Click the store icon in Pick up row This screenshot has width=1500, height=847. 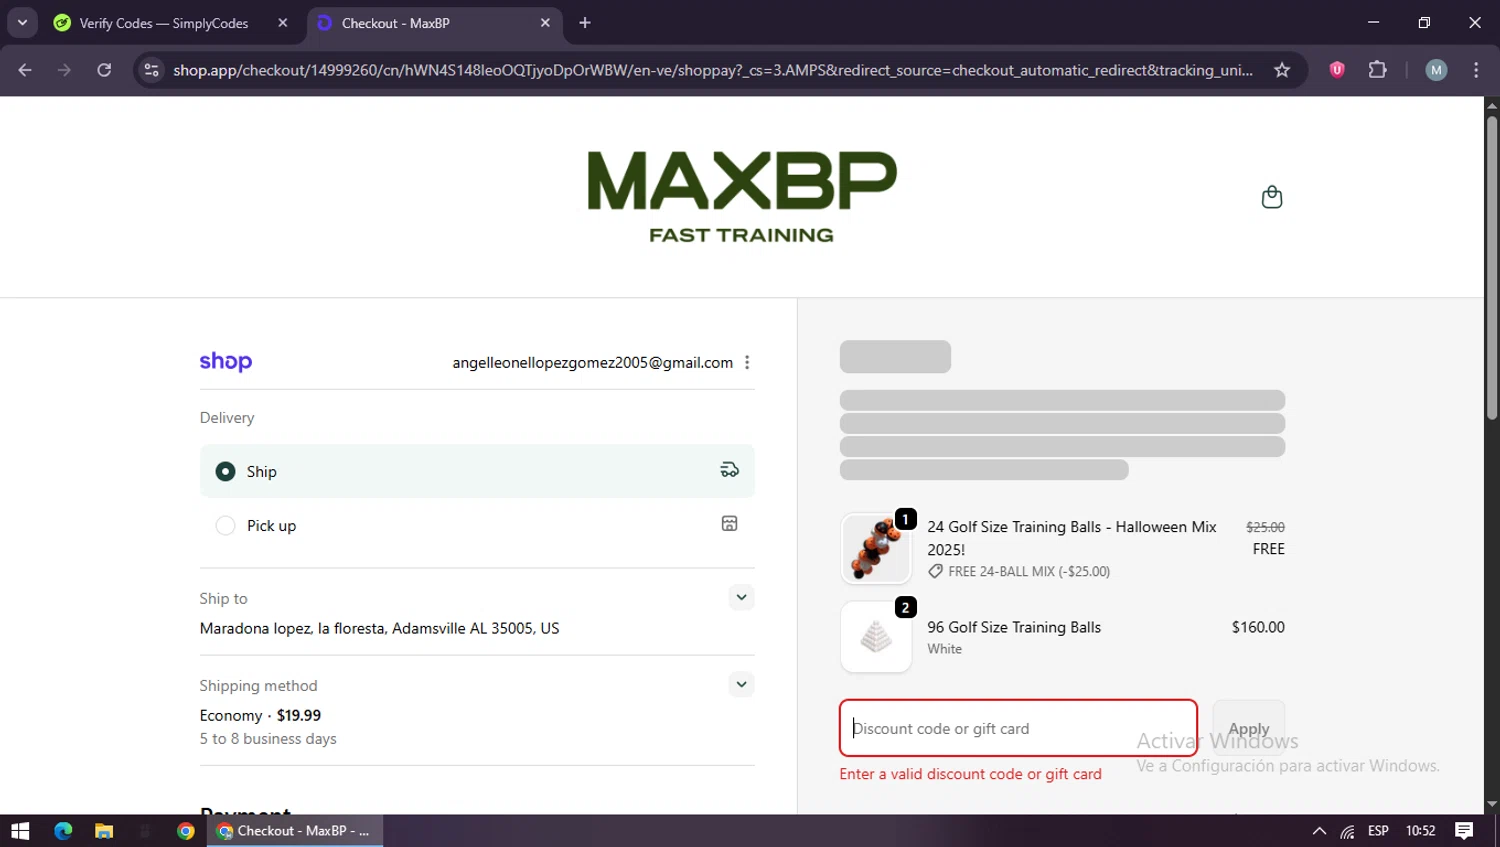(730, 524)
